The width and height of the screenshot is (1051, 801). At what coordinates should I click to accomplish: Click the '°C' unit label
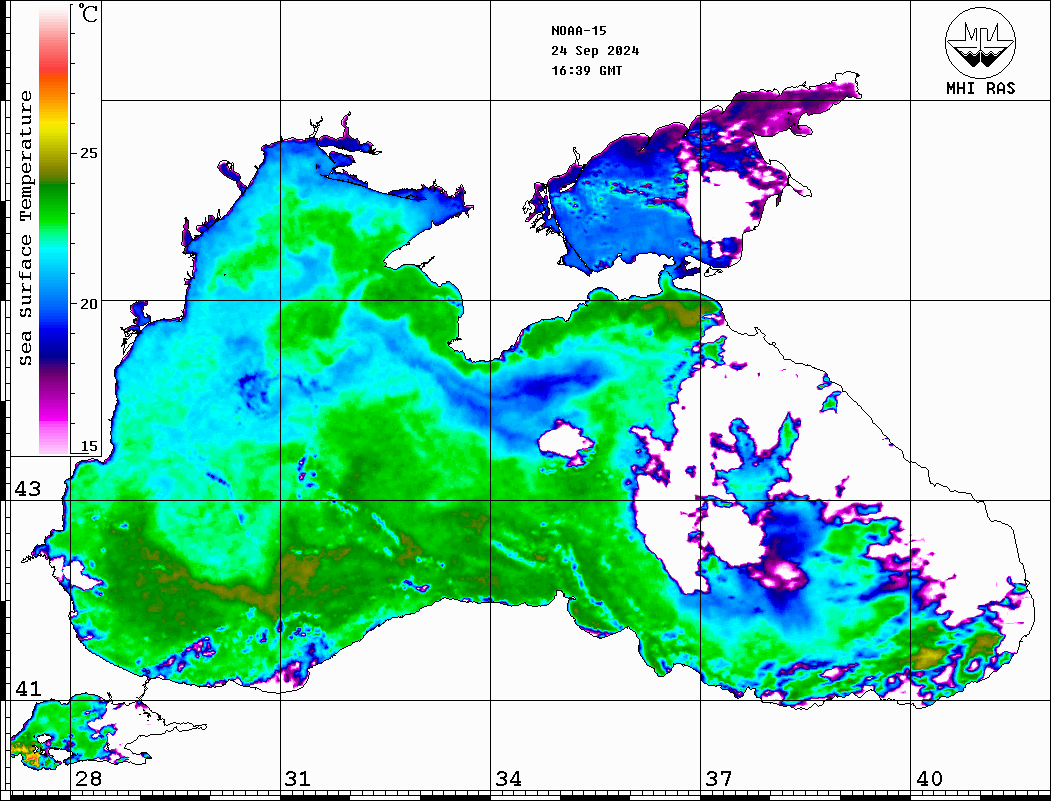[x=88, y=13]
